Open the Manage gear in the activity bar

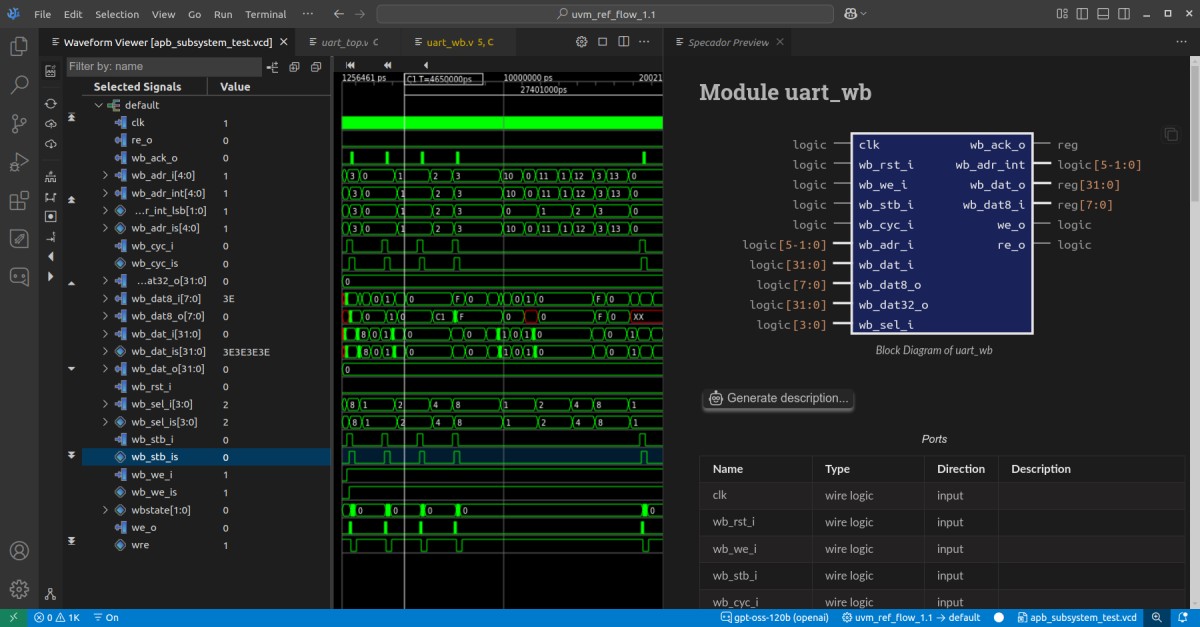tap(19, 590)
